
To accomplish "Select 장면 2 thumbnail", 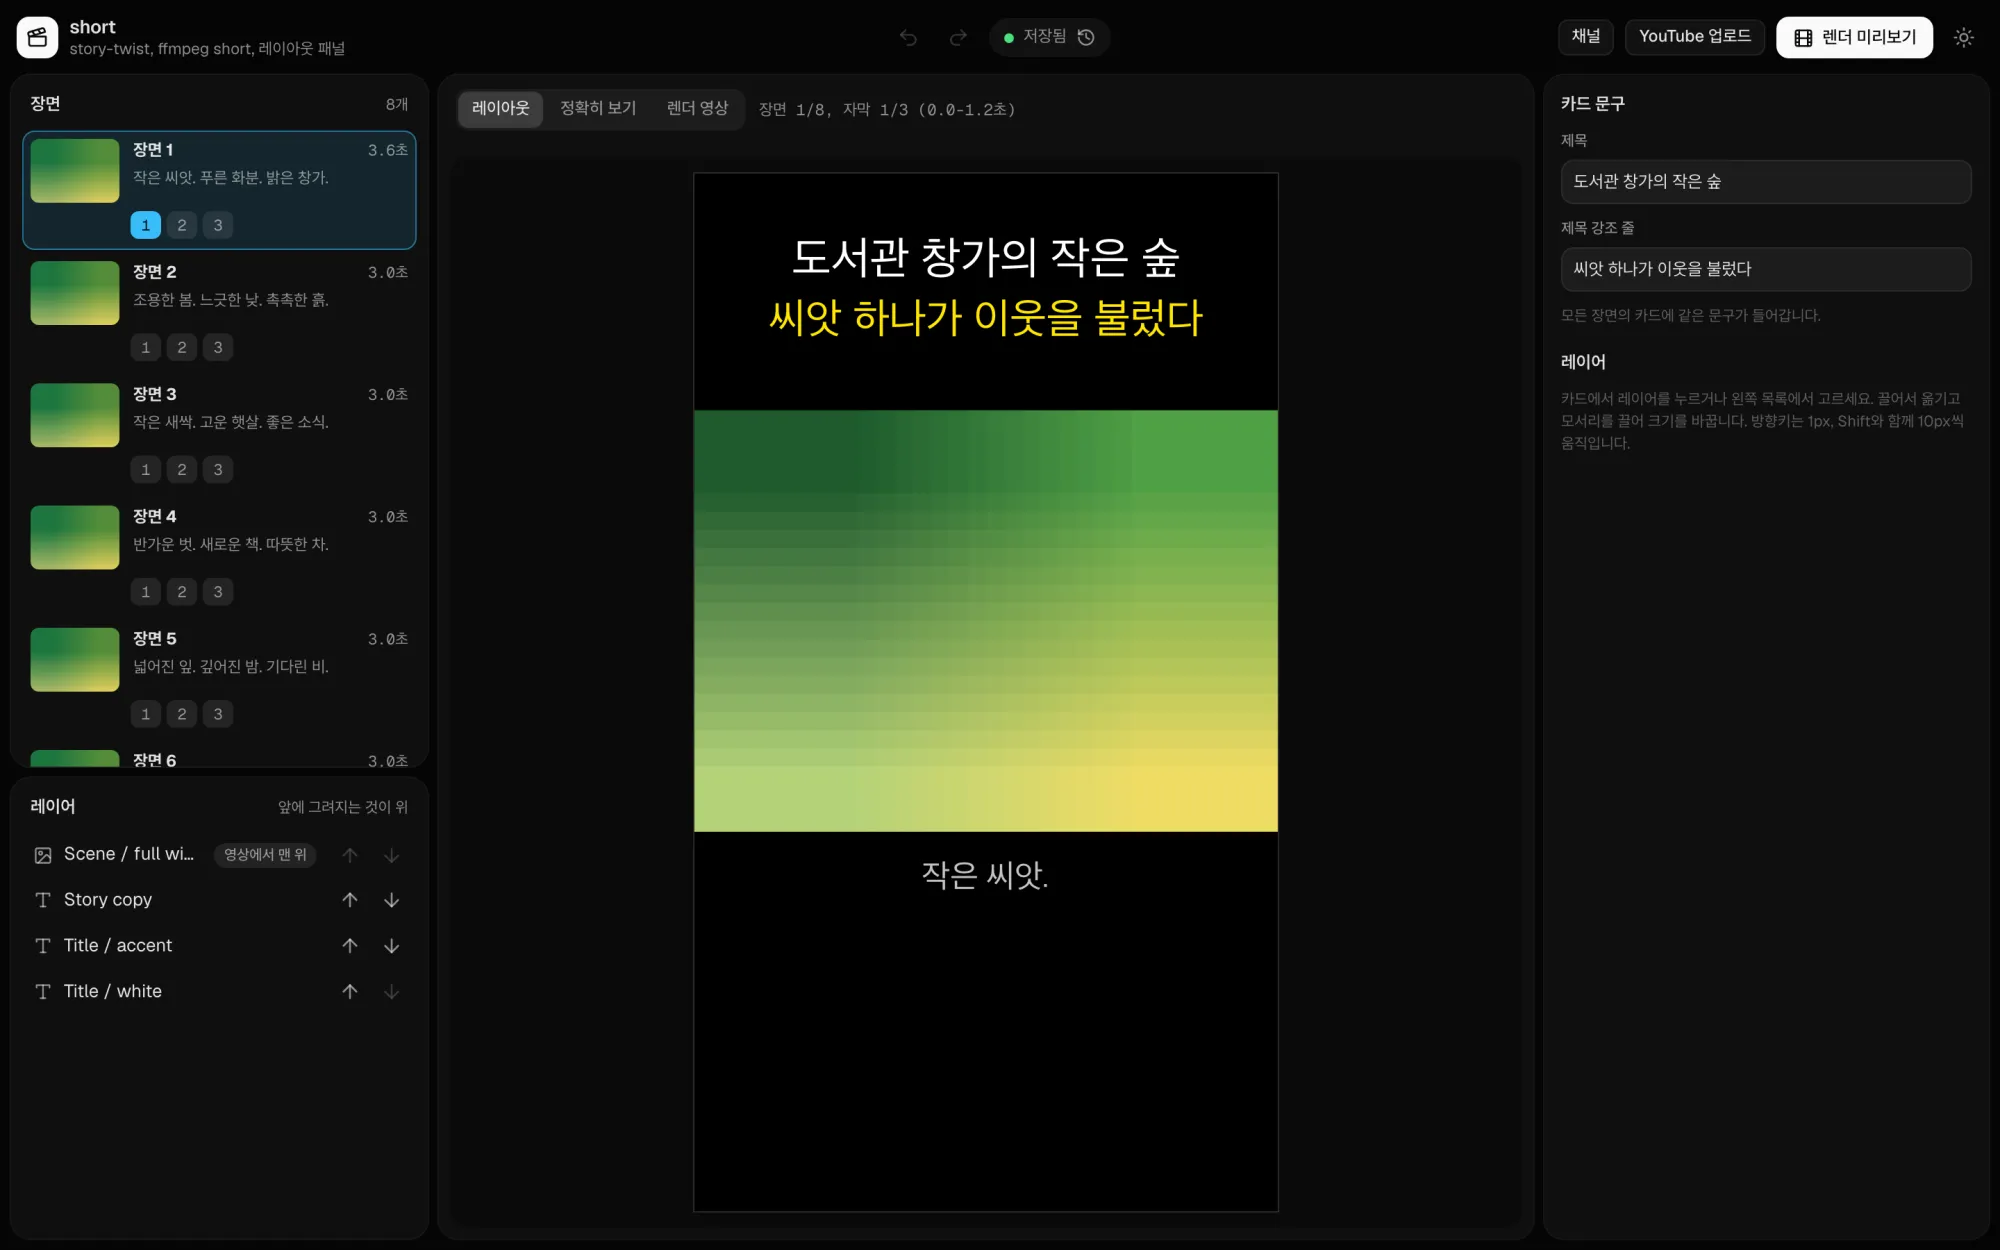I will 75,293.
